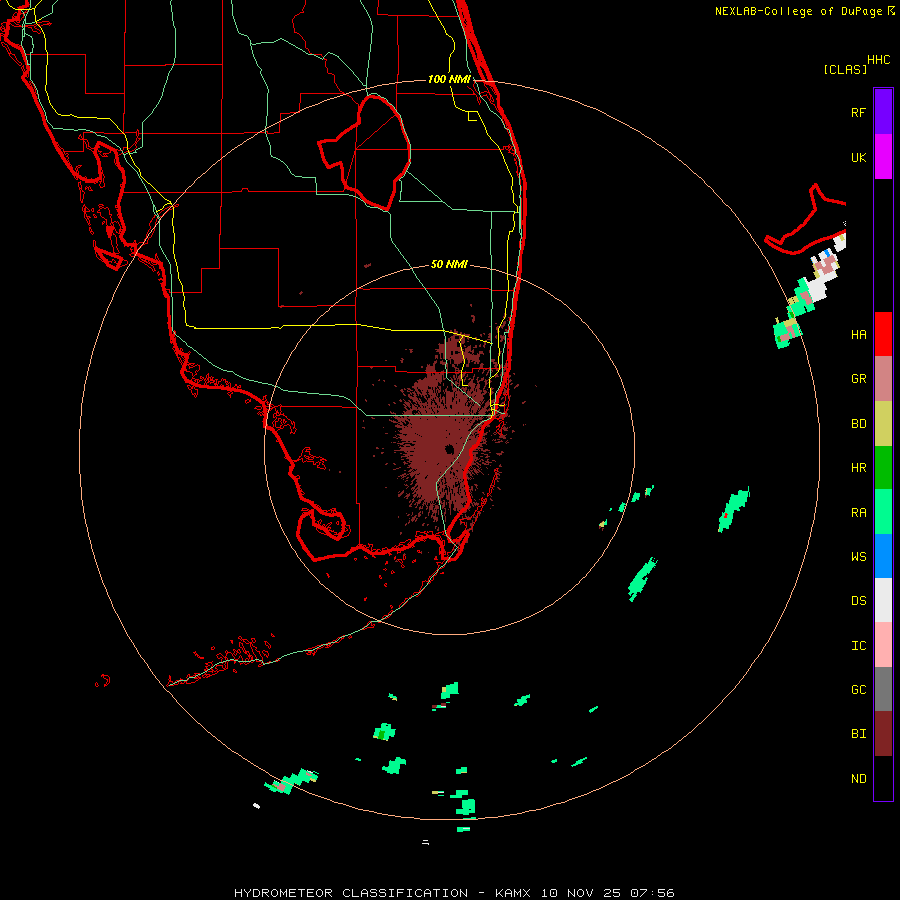Click the light pink IC legend swatch
This screenshot has height=900, width=900.
point(883,645)
